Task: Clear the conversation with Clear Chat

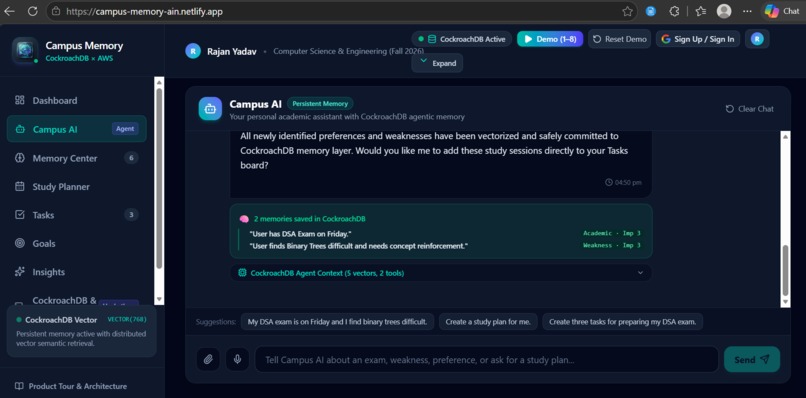Action: click(x=749, y=108)
